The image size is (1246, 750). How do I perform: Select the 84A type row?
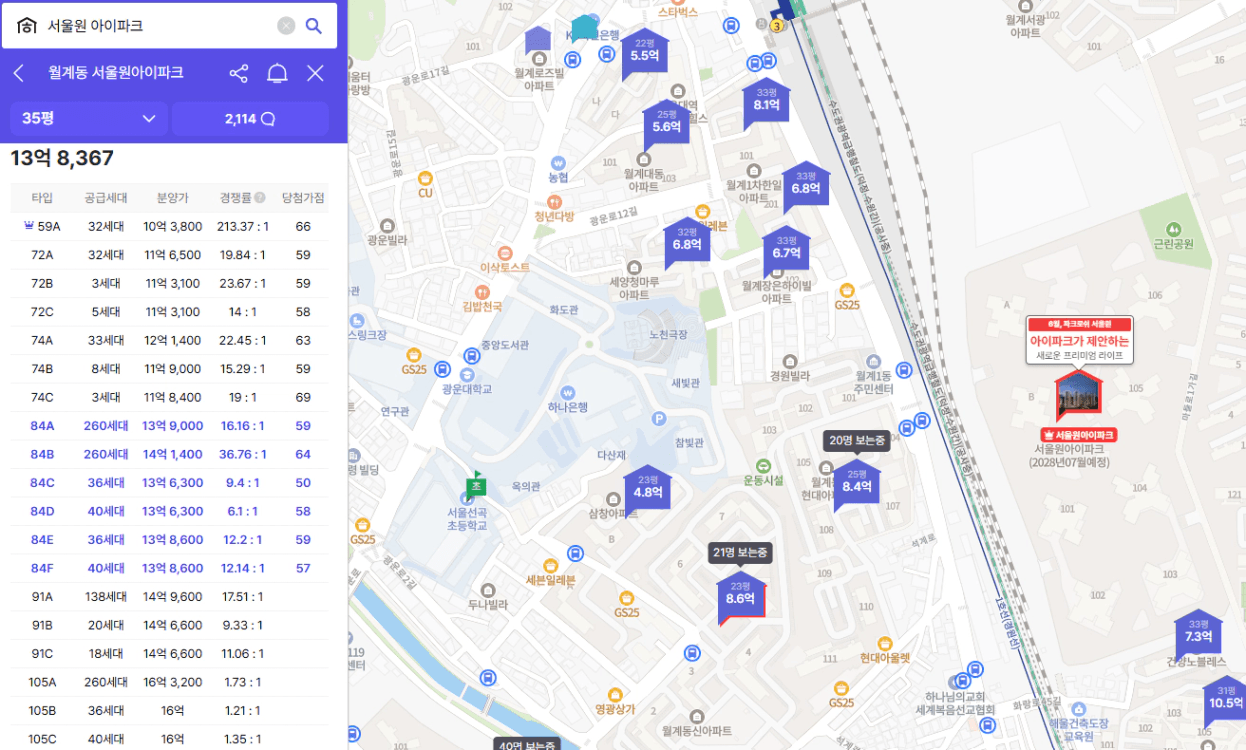click(x=168, y=426)
